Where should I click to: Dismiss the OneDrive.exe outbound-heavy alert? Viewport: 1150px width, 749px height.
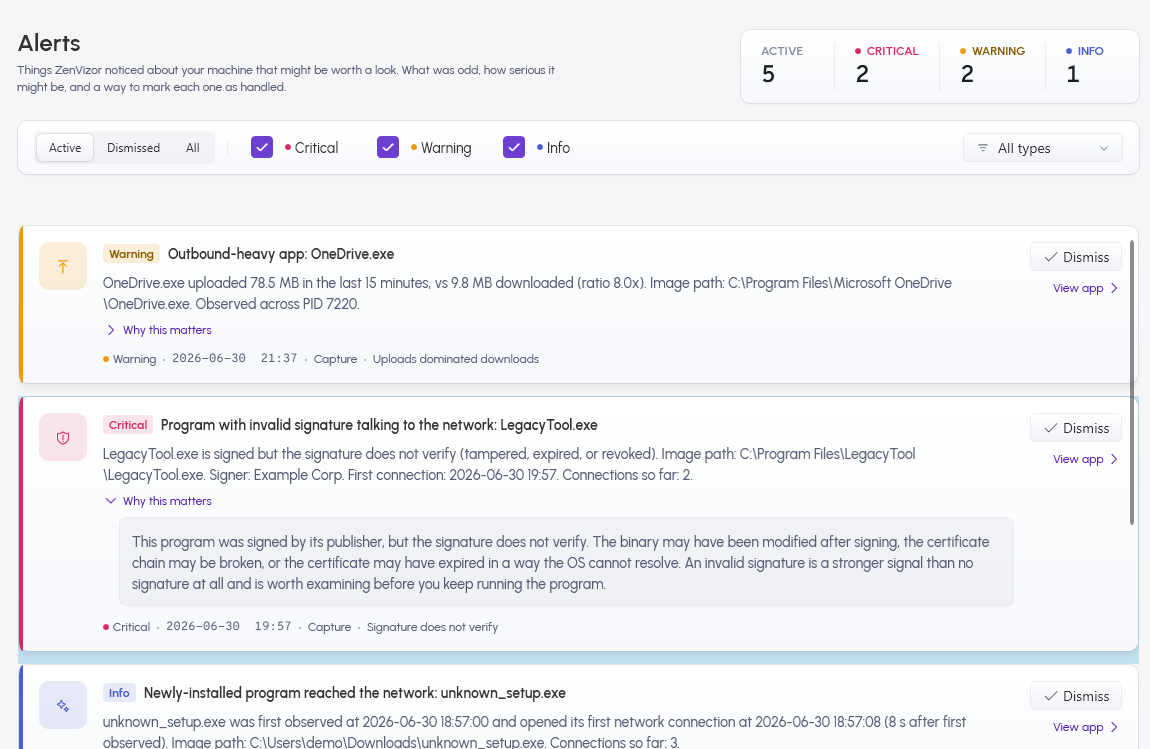click(x=1076, y=257)
